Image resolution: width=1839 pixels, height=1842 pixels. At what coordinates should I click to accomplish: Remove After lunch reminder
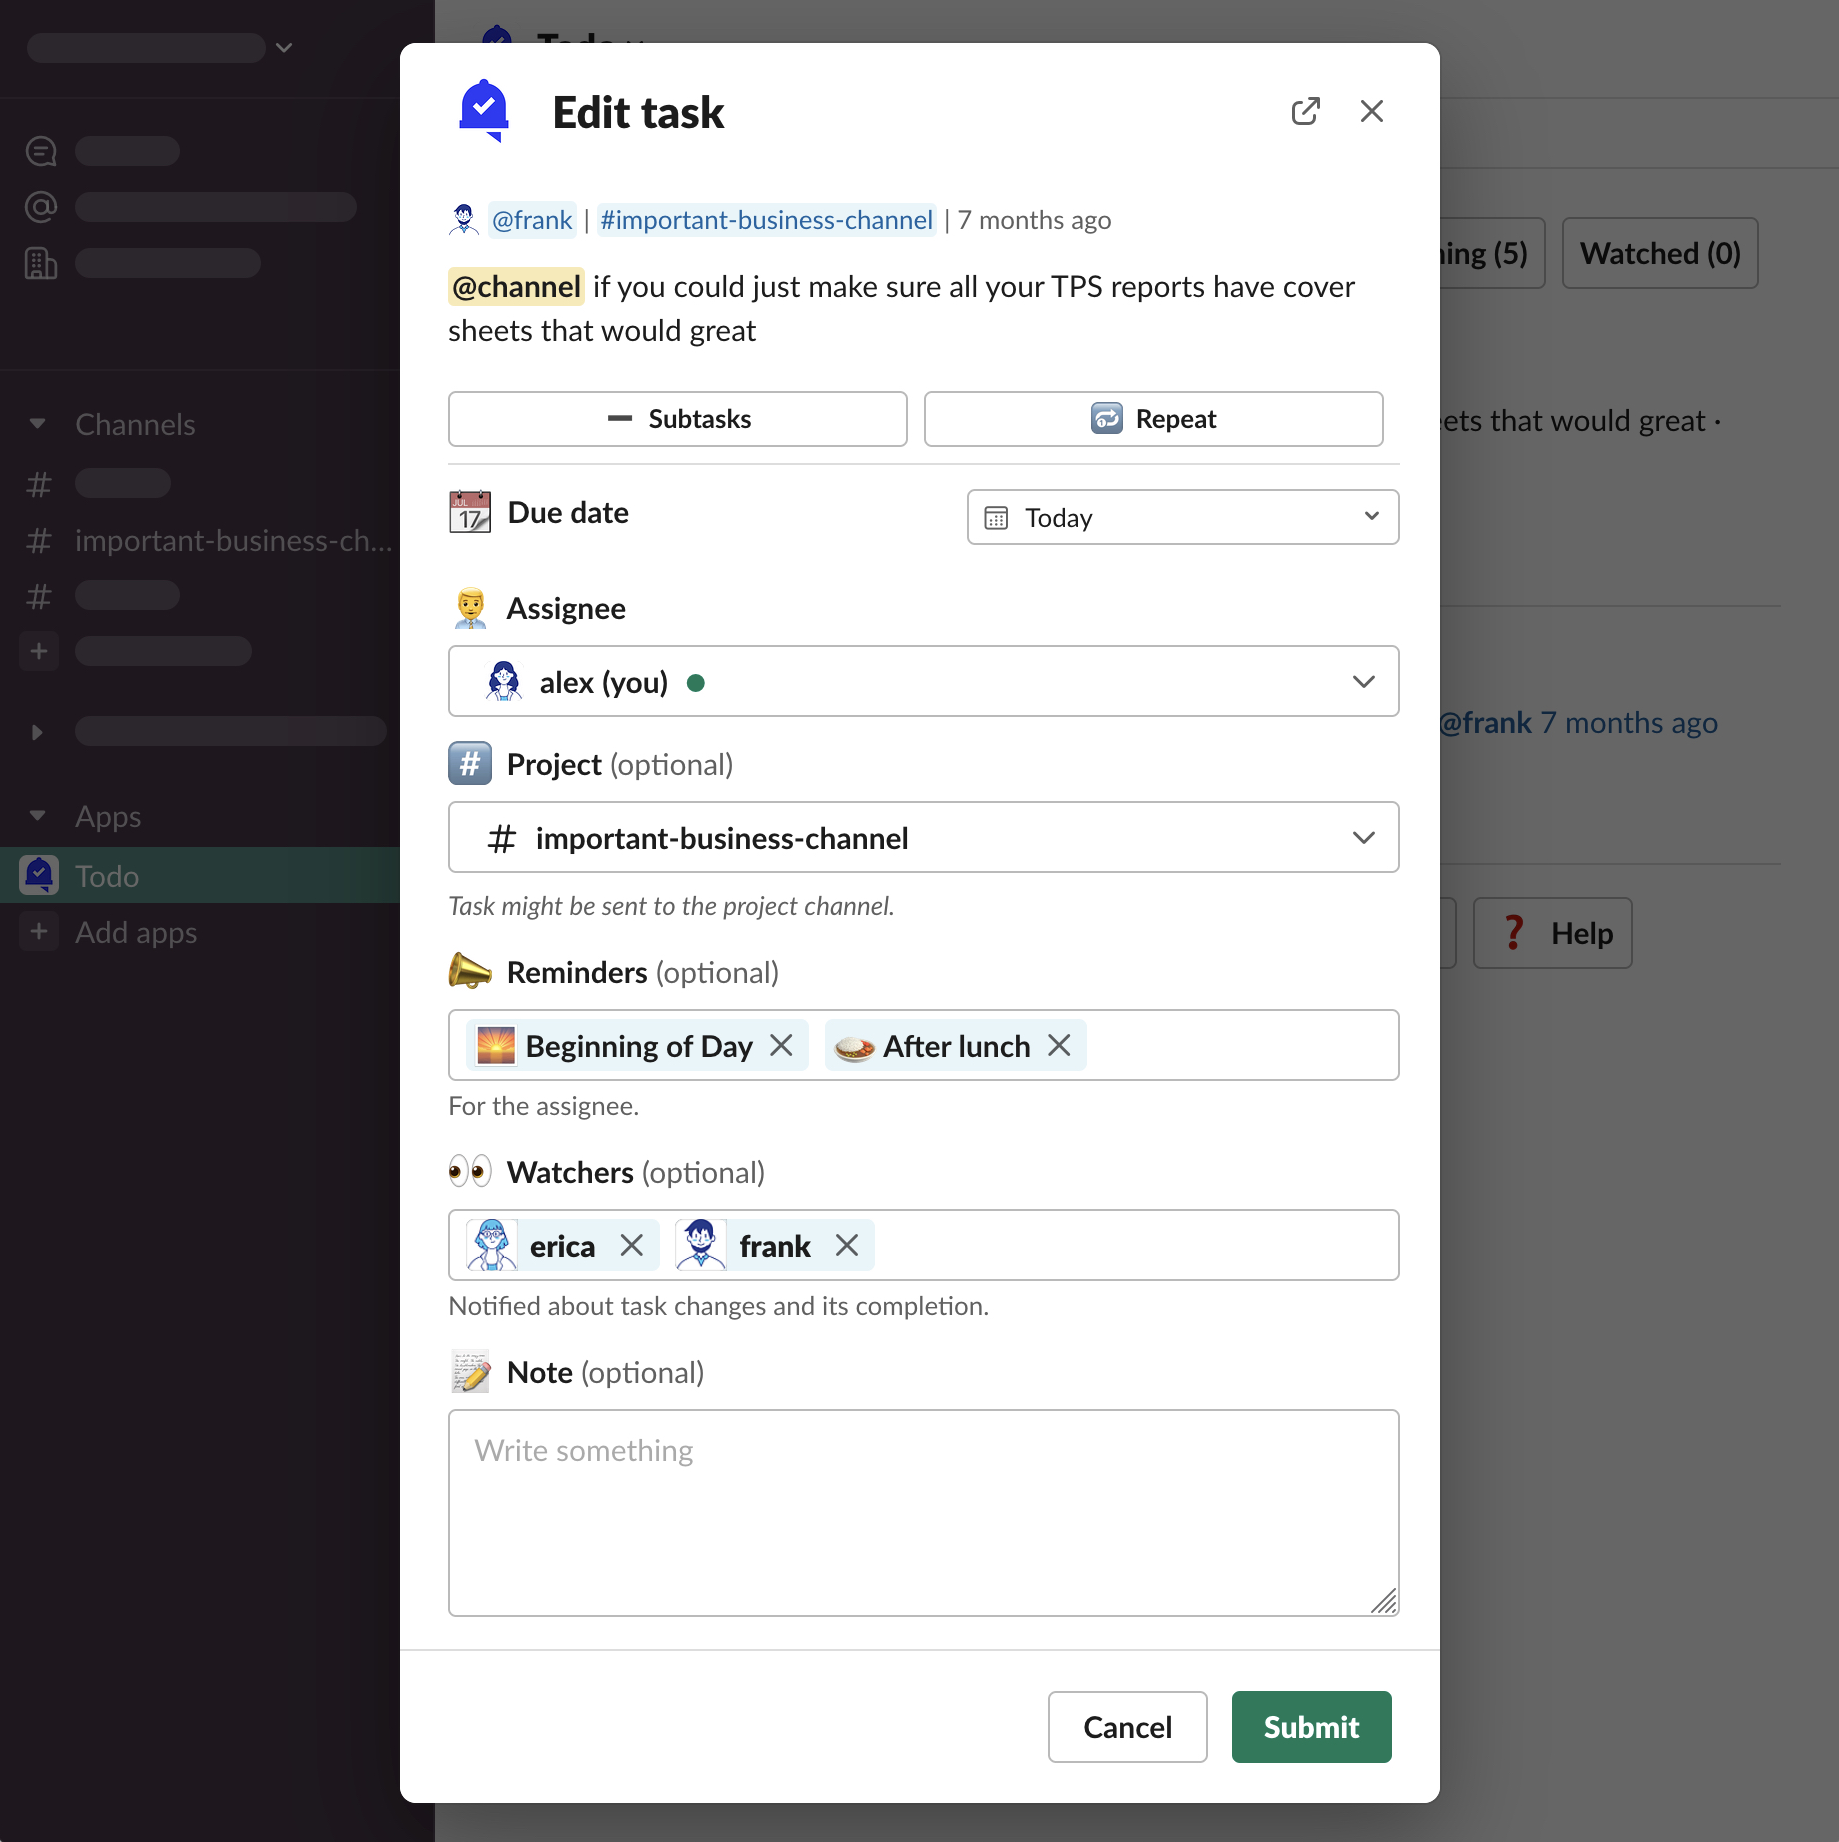click(x=1059, y=1045)
